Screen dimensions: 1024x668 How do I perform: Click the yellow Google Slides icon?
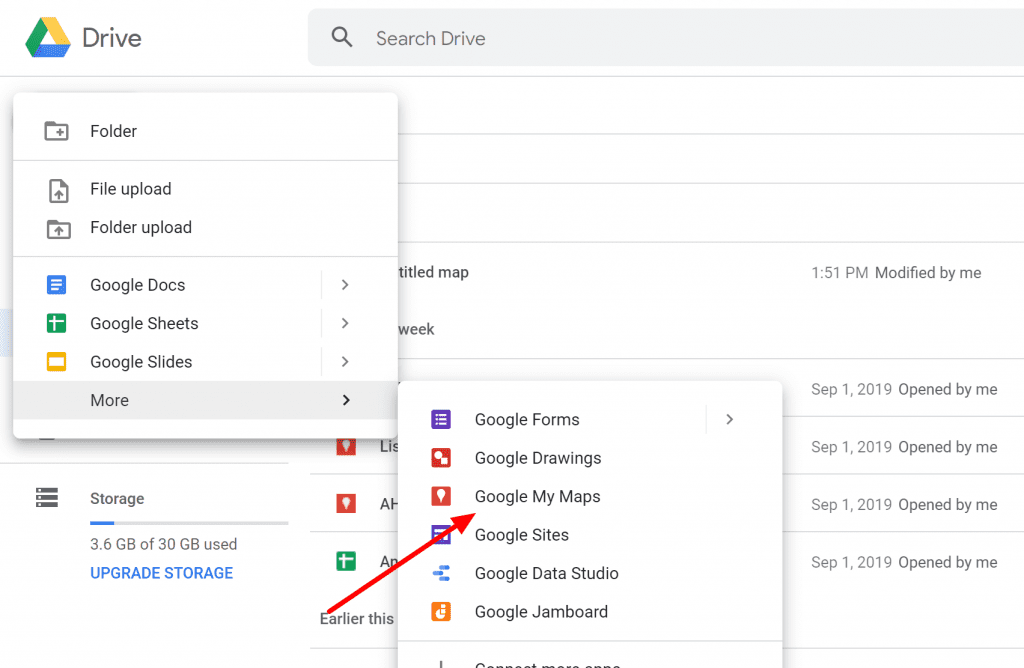(56, 362)
